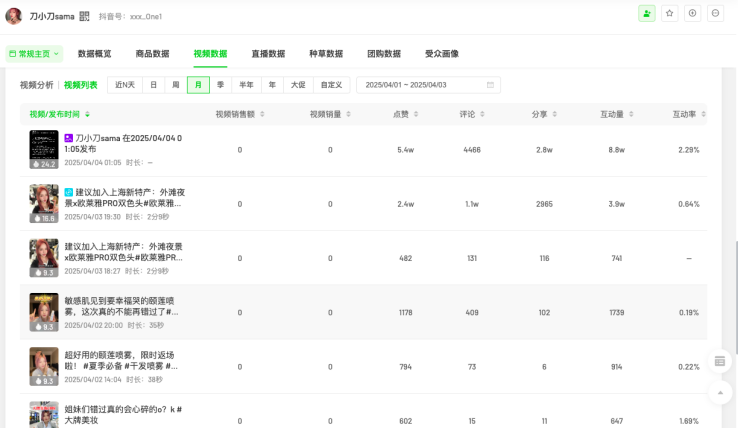
Task: Click the 抖音号 xxx_One1 text
Action: [x=130, y=16]
